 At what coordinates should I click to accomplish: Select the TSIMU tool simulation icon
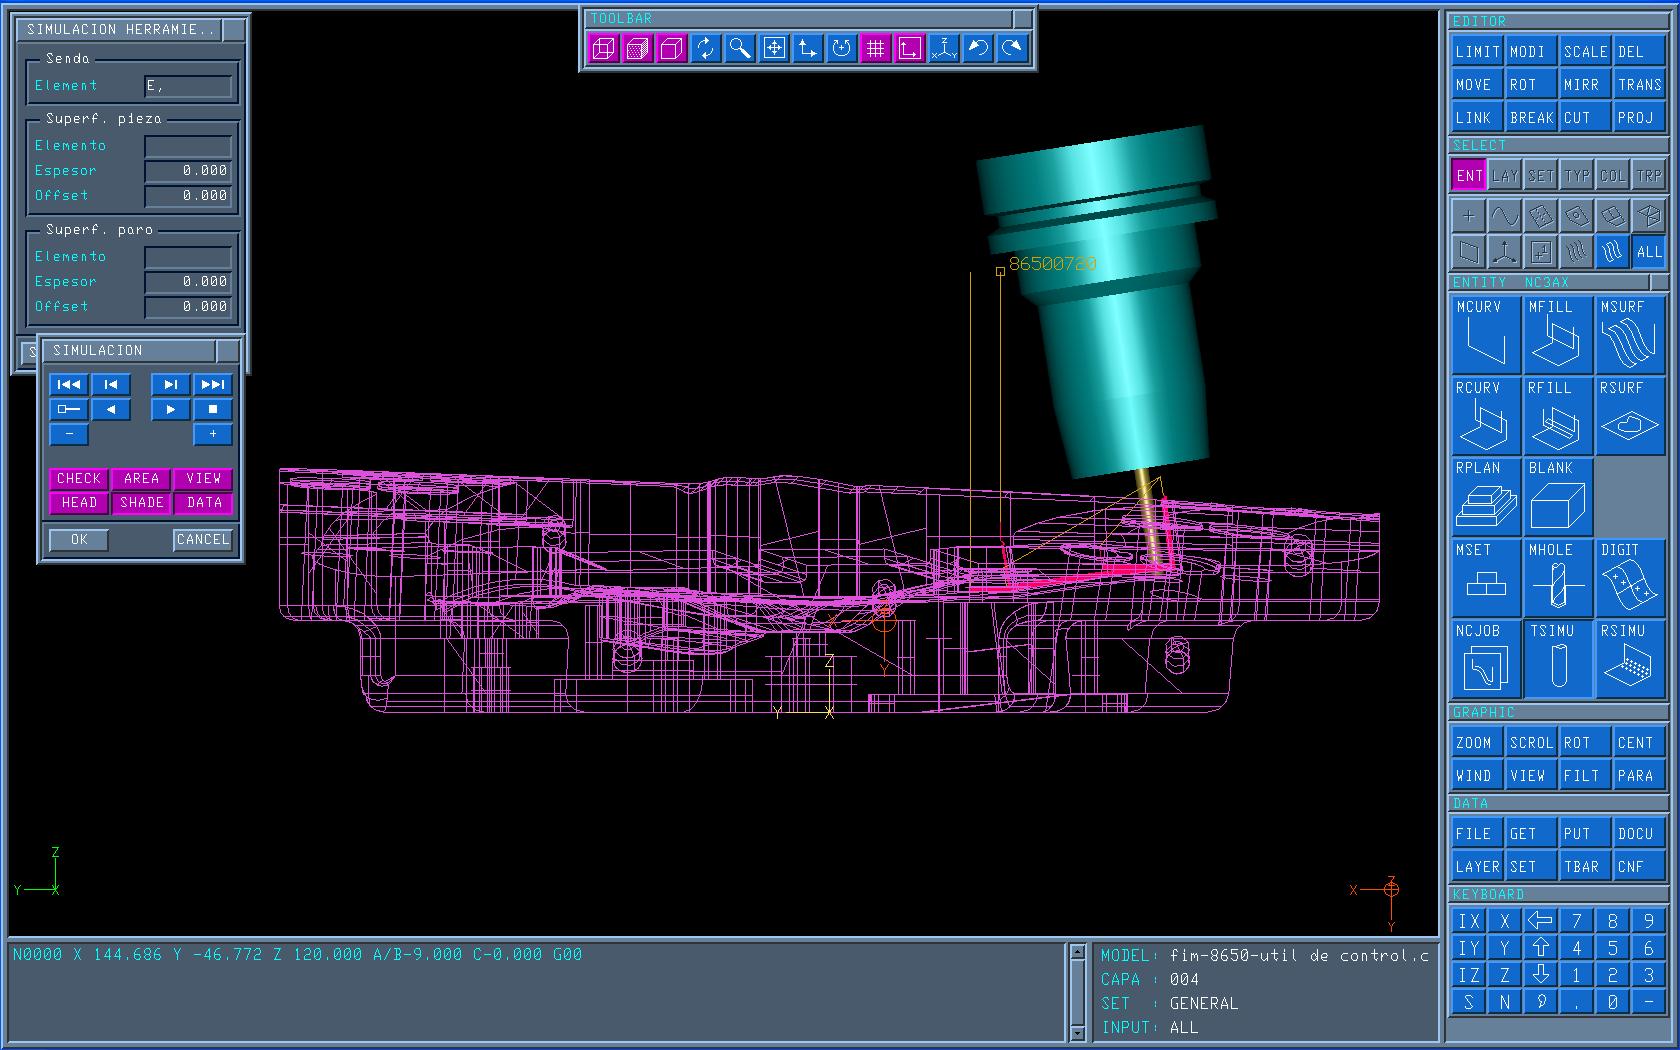[1558, 659]
